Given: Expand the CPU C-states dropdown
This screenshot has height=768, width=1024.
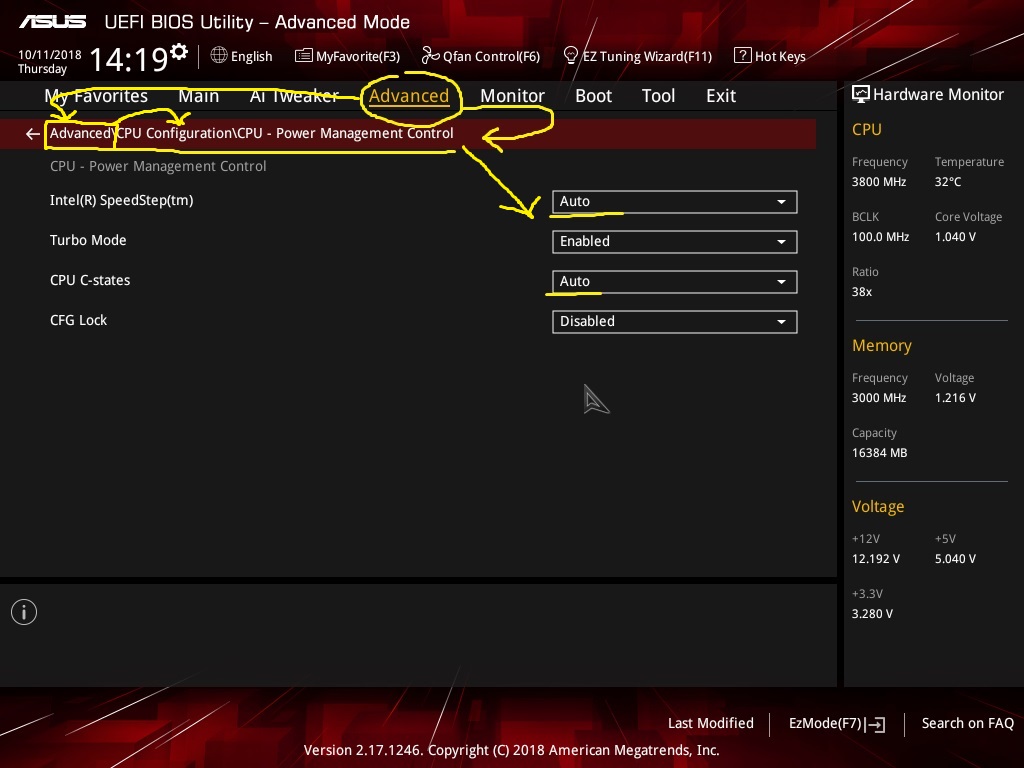Looking at the screenshot, I should [675, 281].
